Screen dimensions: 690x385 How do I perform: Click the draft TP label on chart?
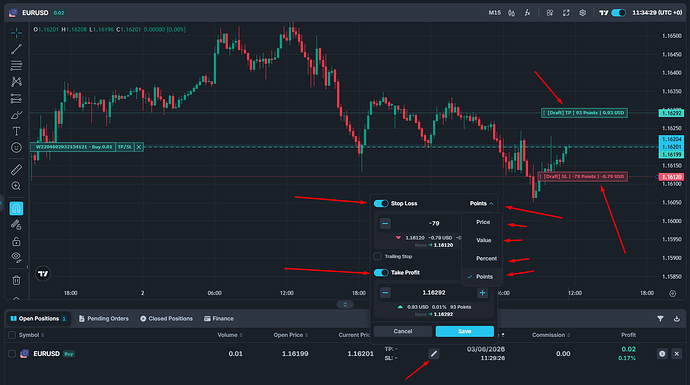pyautogui.click(x=584, y=113)
